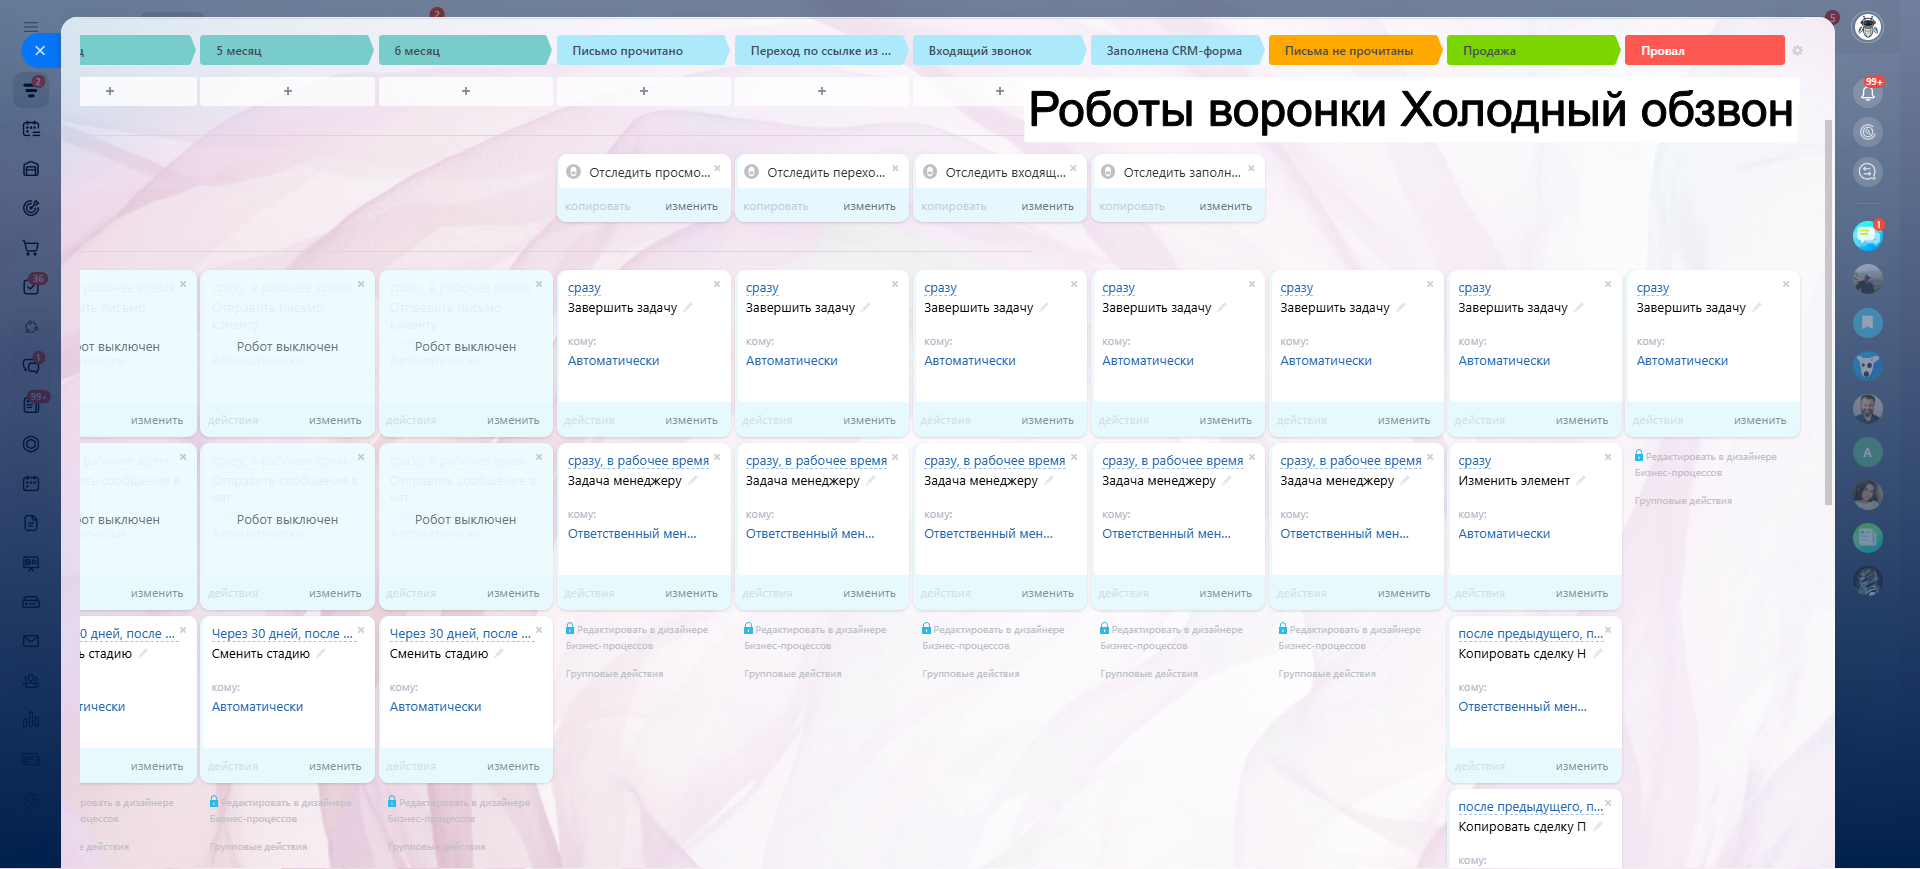The height and width of the screenshot is (869, 1920).
Task: Click Автоматически in 6 месяц Сменить стадию robot
Action: pos(435,707)
